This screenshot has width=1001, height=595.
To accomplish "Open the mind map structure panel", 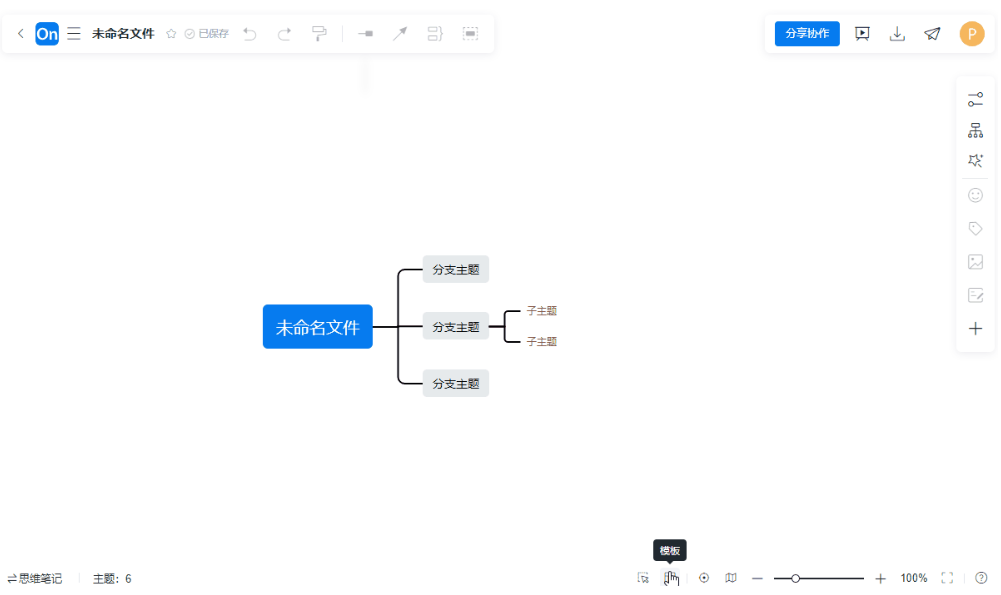I will (x=975, y=130).
